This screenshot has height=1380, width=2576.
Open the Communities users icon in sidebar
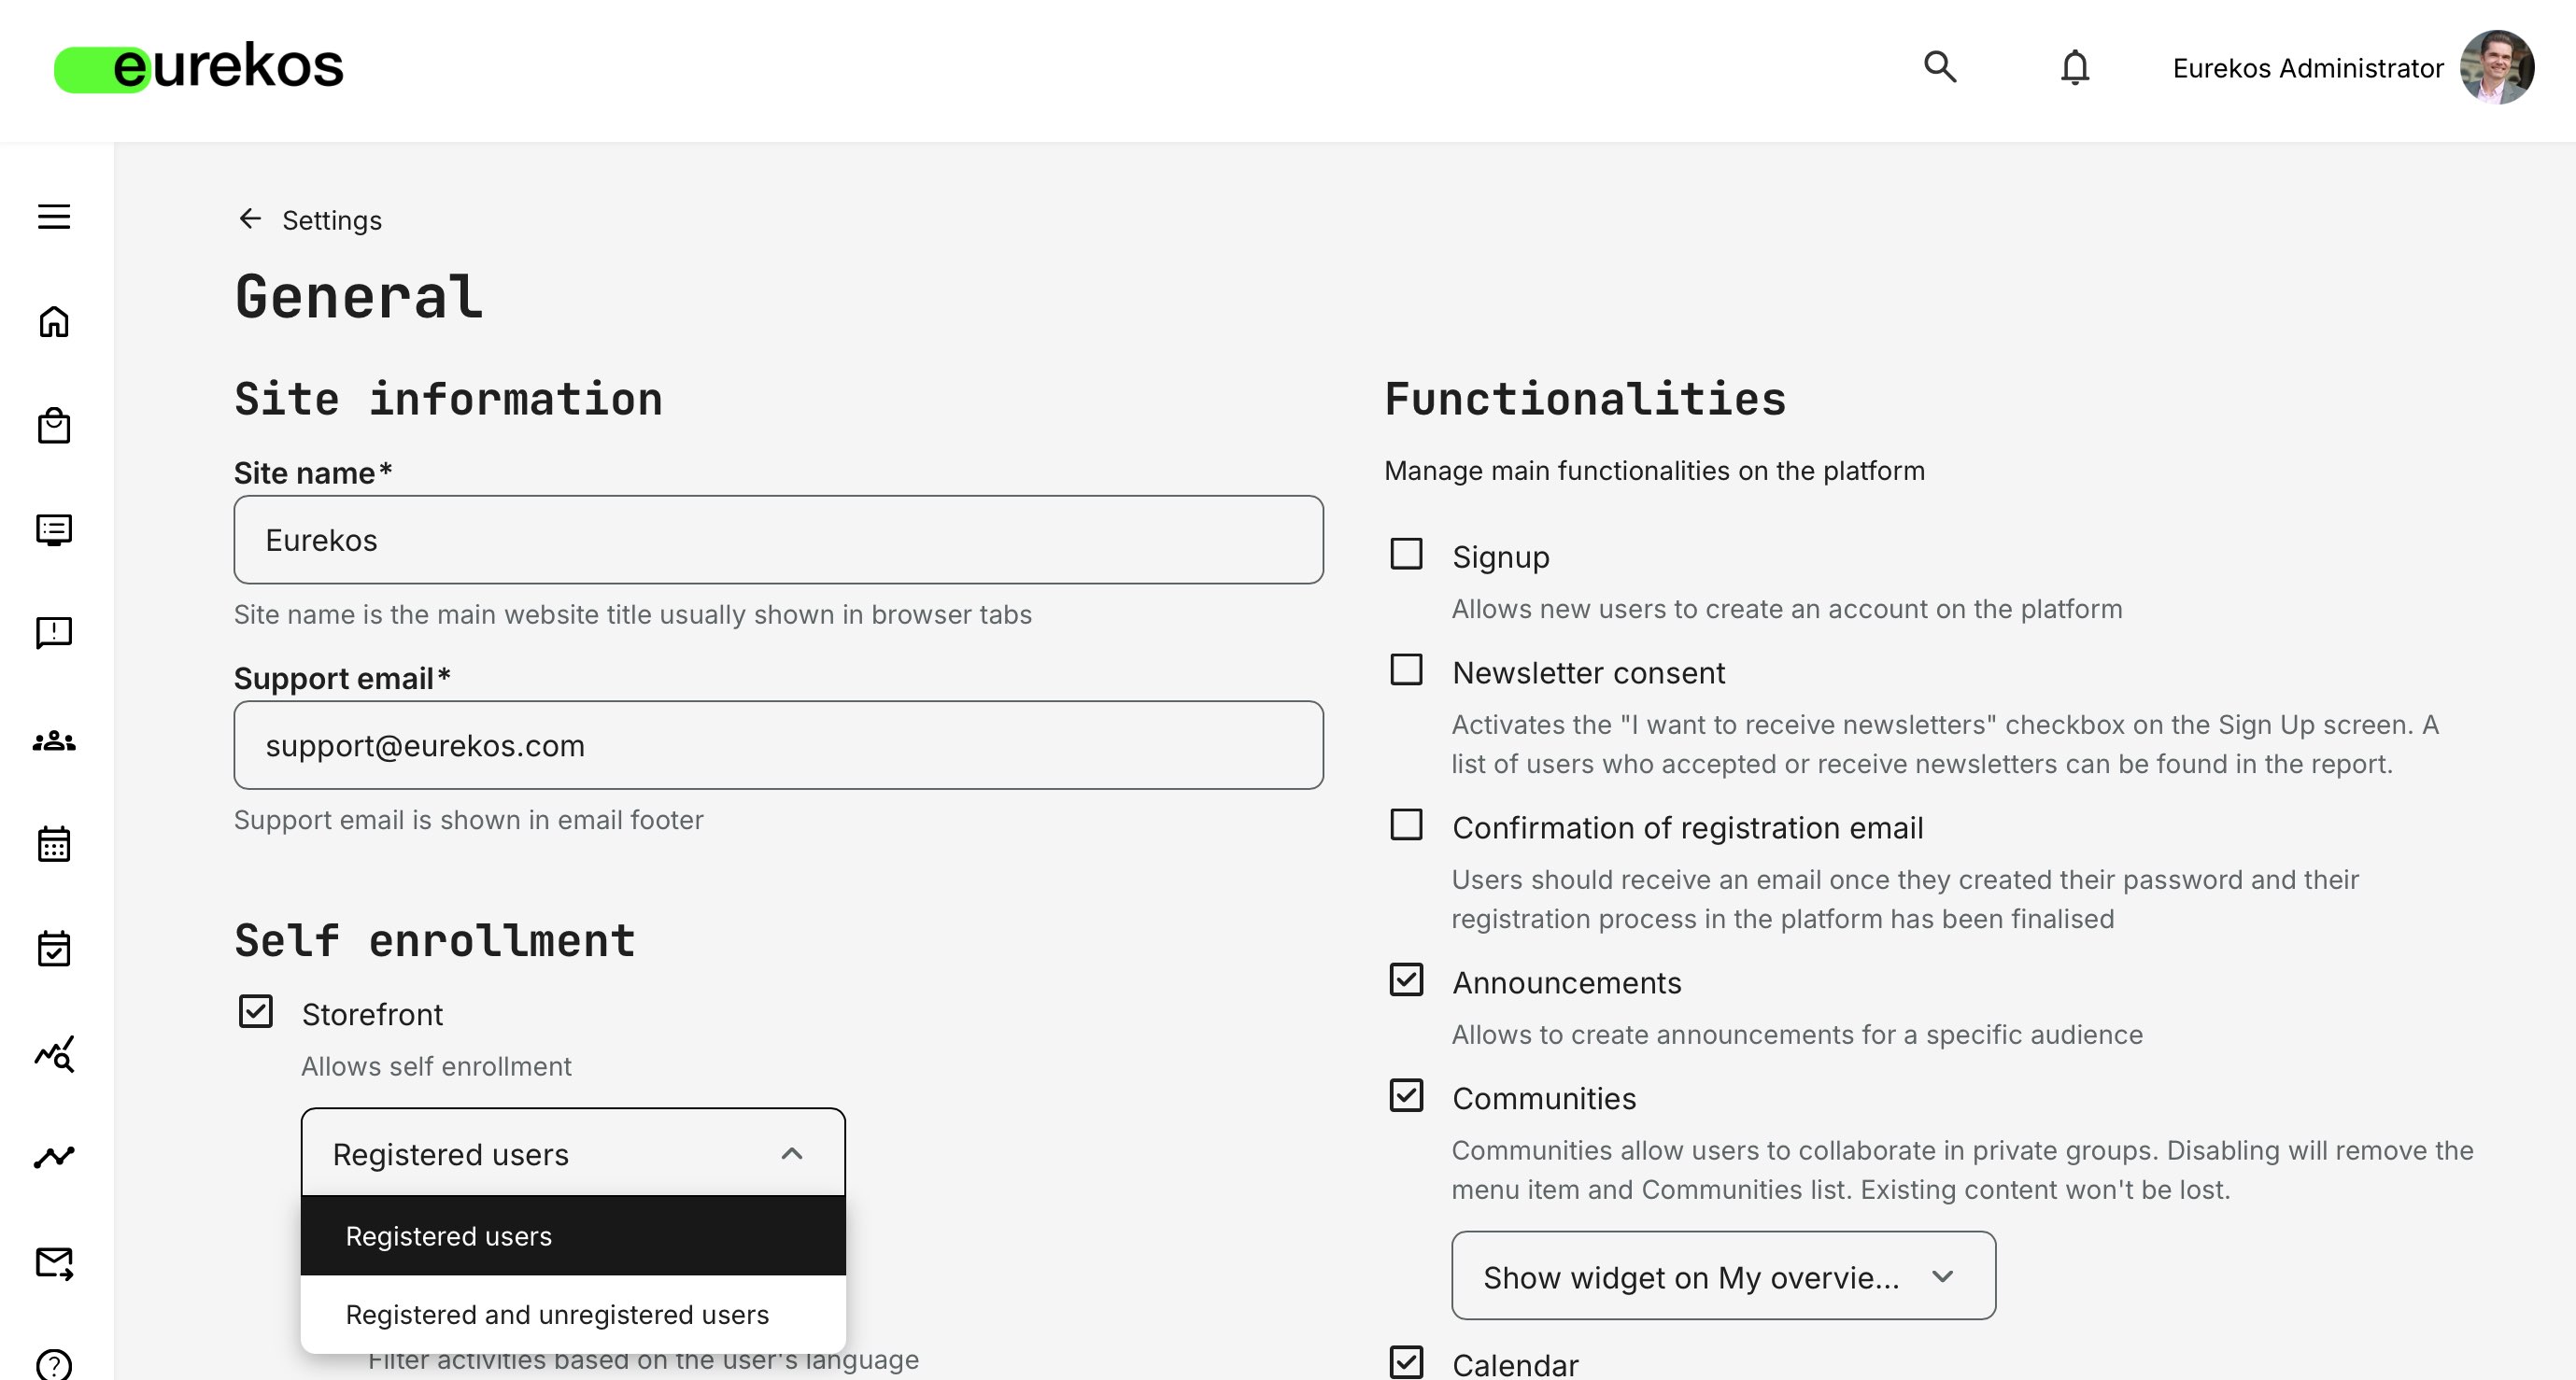(55, 740)
